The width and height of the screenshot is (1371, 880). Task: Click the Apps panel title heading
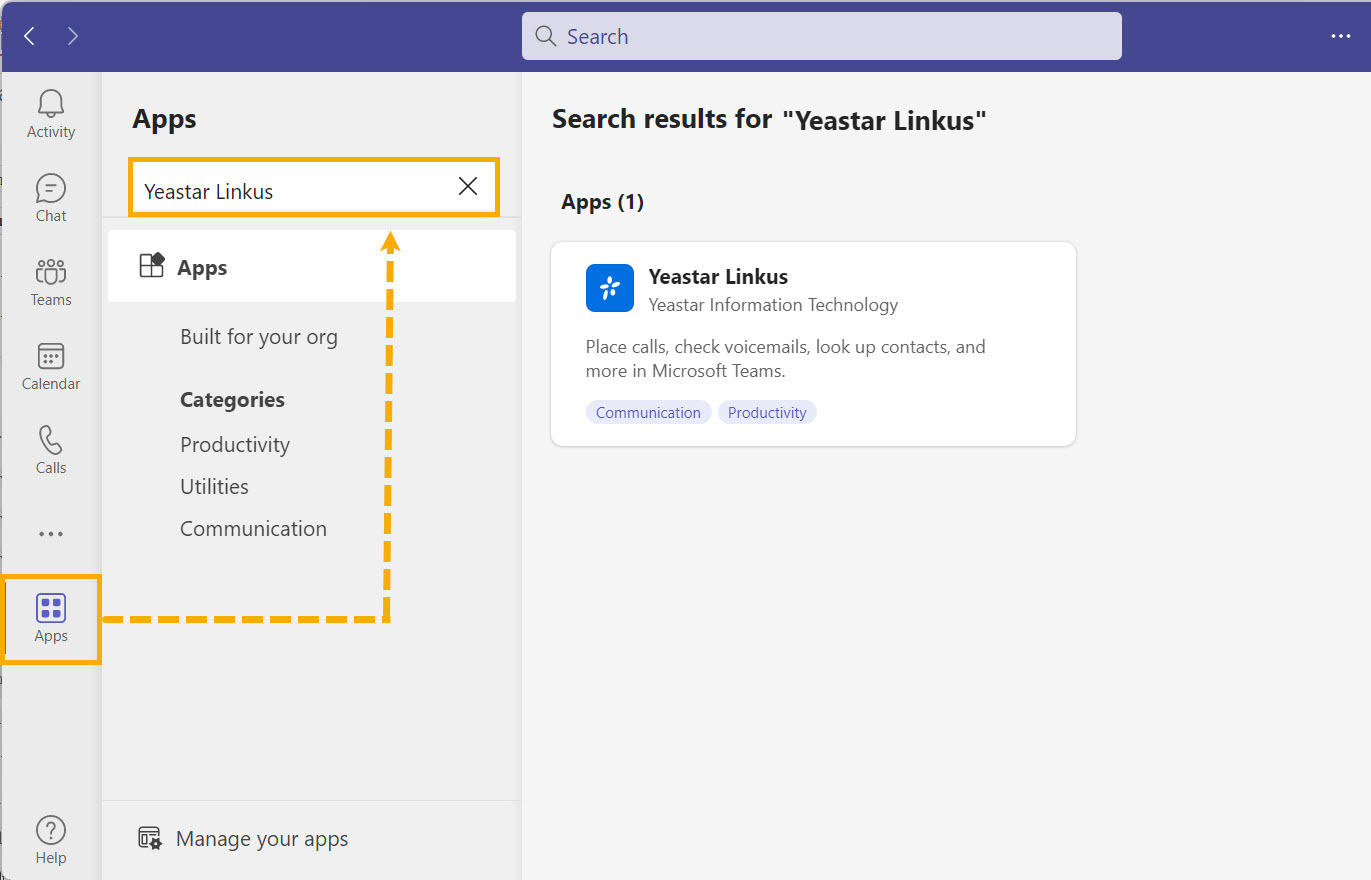164,120
